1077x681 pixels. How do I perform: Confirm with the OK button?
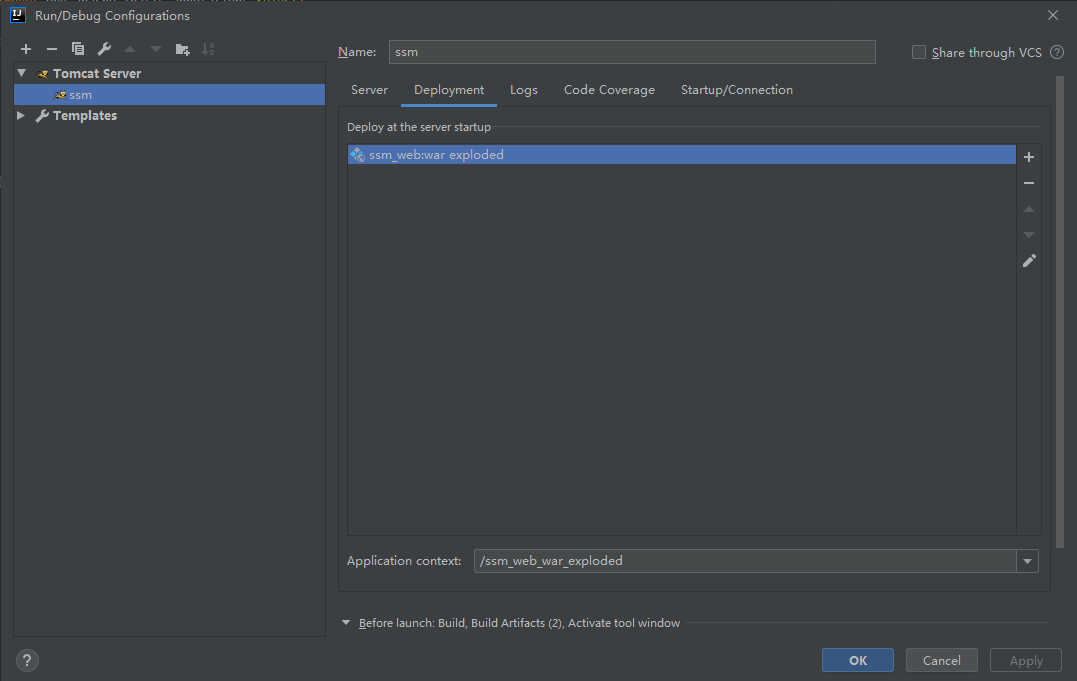tap(858, 660)
